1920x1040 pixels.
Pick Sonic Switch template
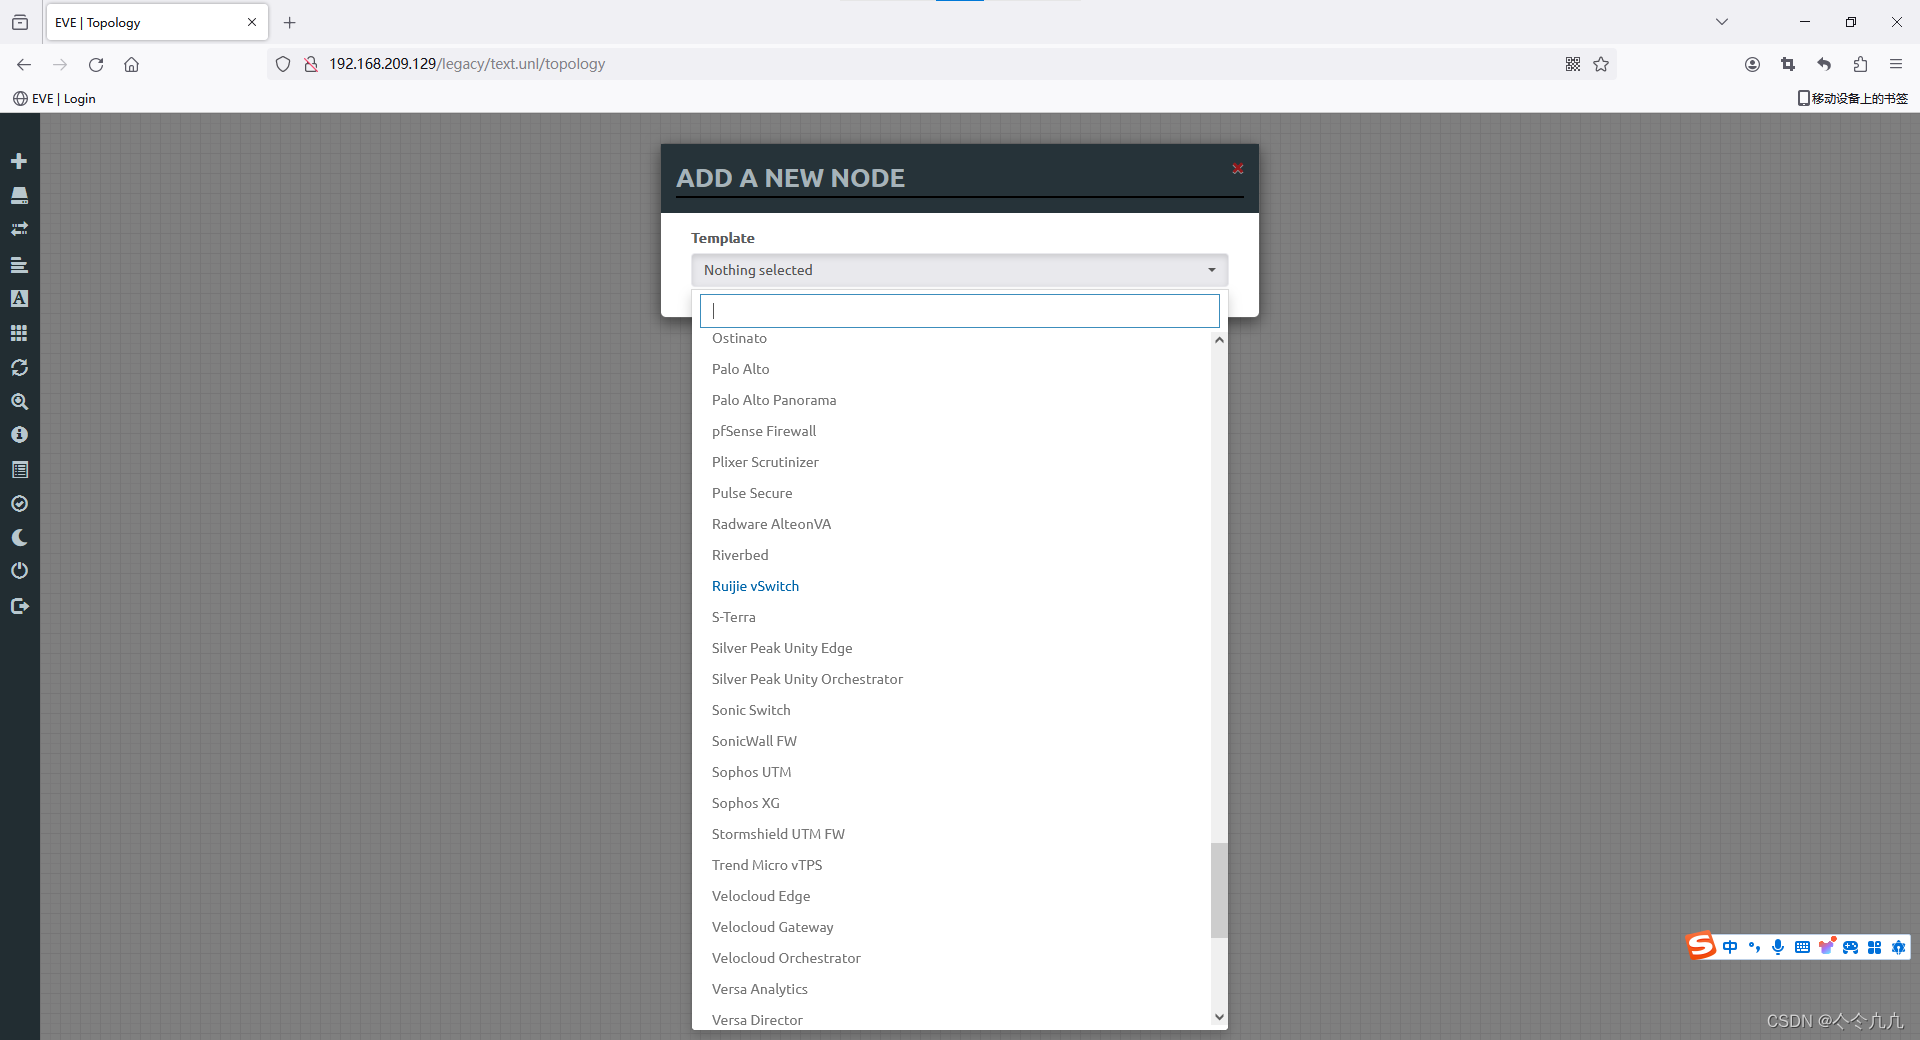click(951, 710)
